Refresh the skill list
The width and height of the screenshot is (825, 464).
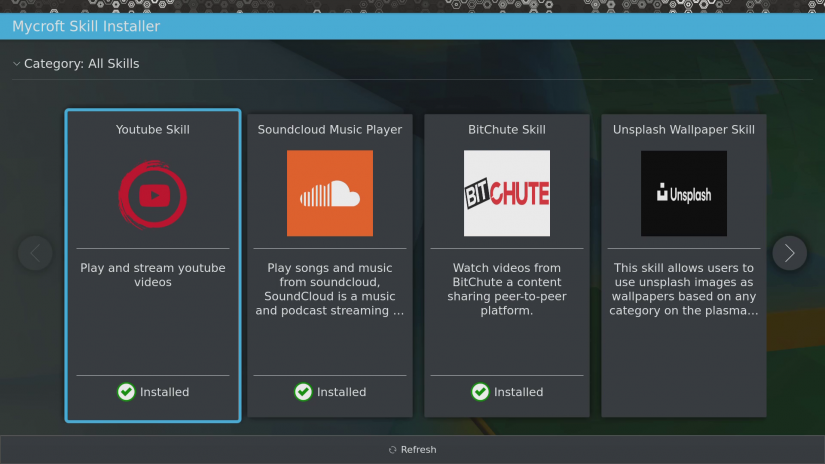click(412, 450)
